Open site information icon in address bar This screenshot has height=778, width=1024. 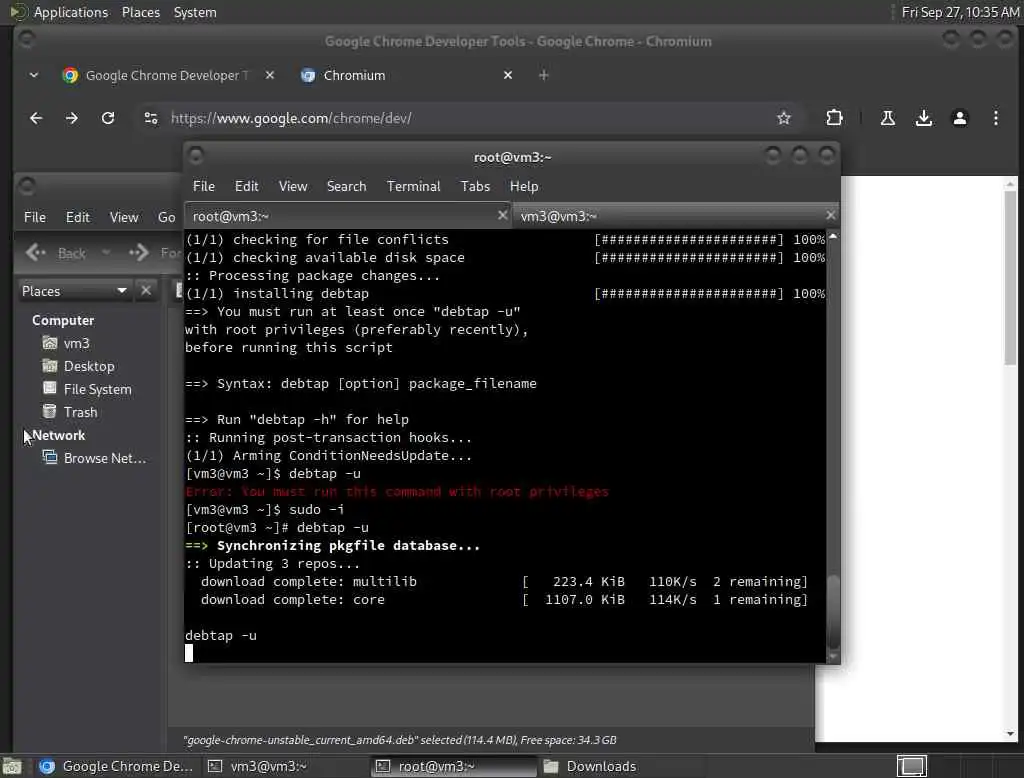click(151, 118)
